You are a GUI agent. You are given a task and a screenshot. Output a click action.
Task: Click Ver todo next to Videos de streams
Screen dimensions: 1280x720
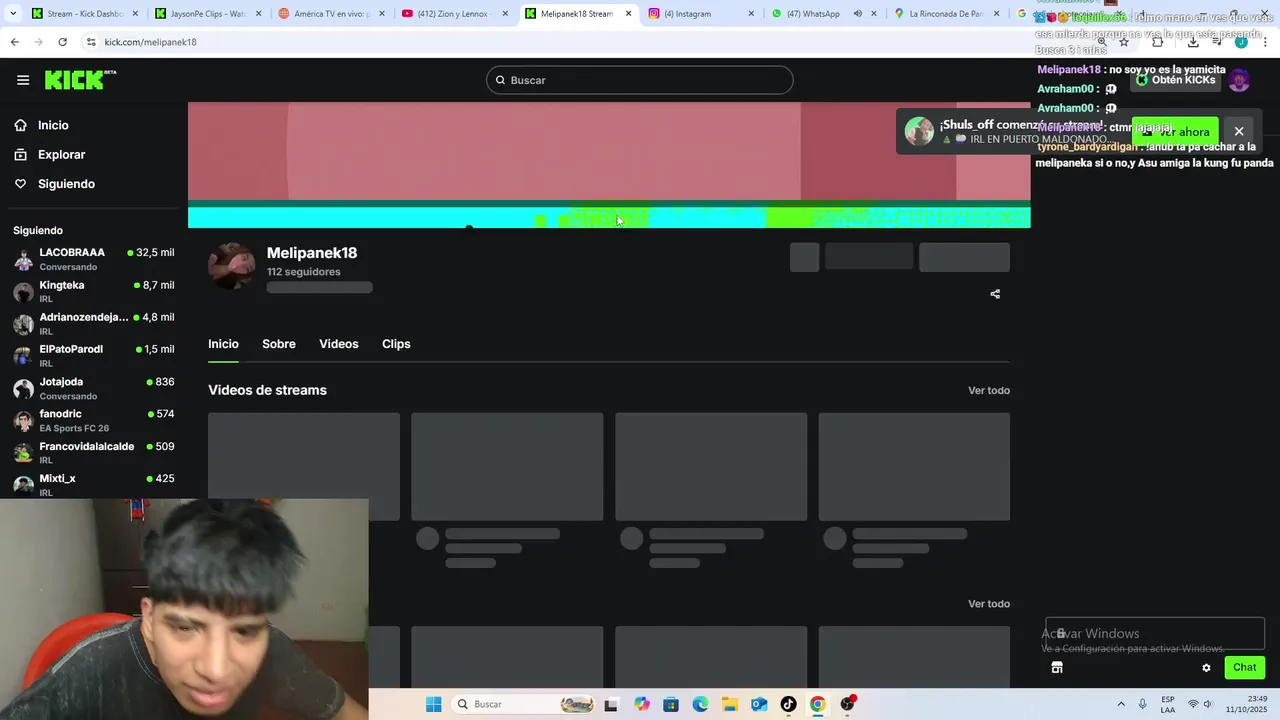(x=989, y=390)
